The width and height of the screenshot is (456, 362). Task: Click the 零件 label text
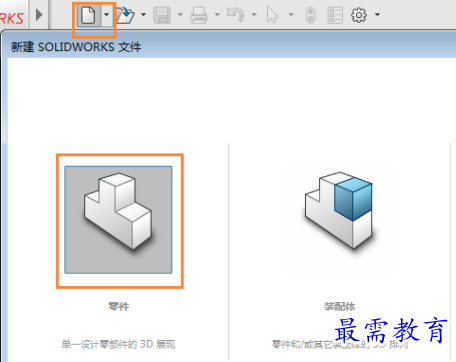[119, 306]
